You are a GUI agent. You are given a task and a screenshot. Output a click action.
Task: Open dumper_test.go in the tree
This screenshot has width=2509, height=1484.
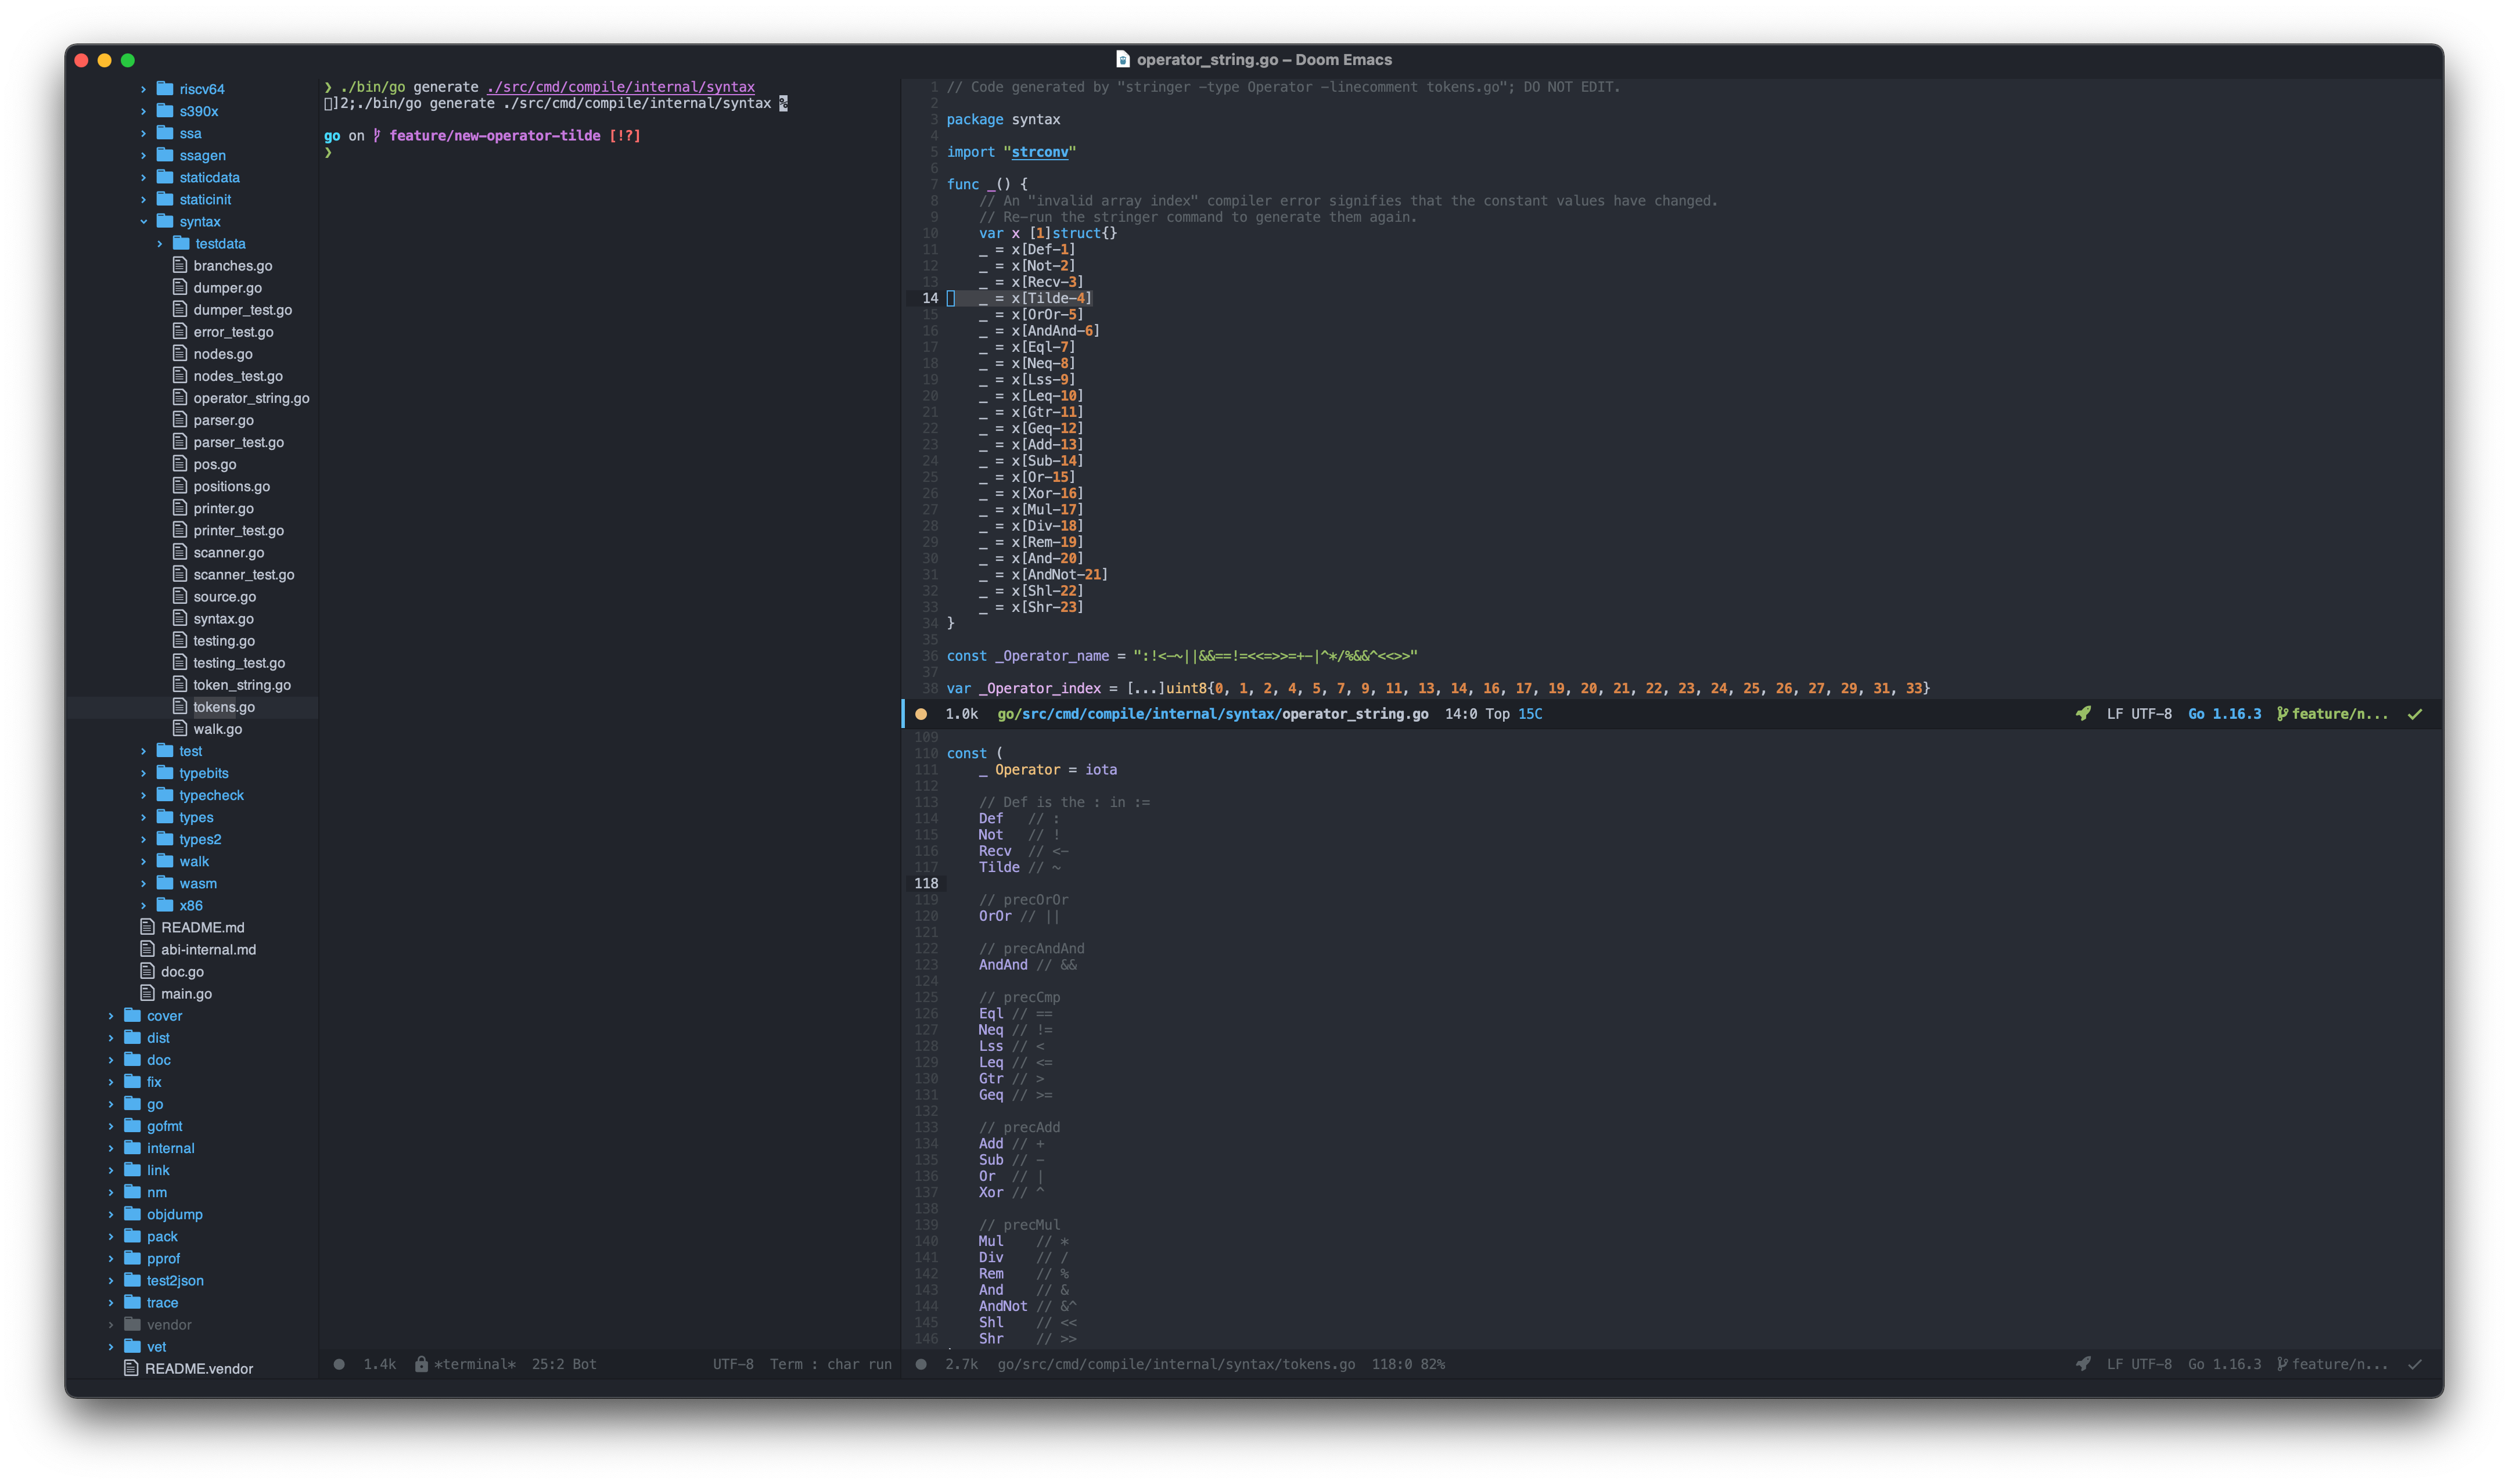click(242, 310)
